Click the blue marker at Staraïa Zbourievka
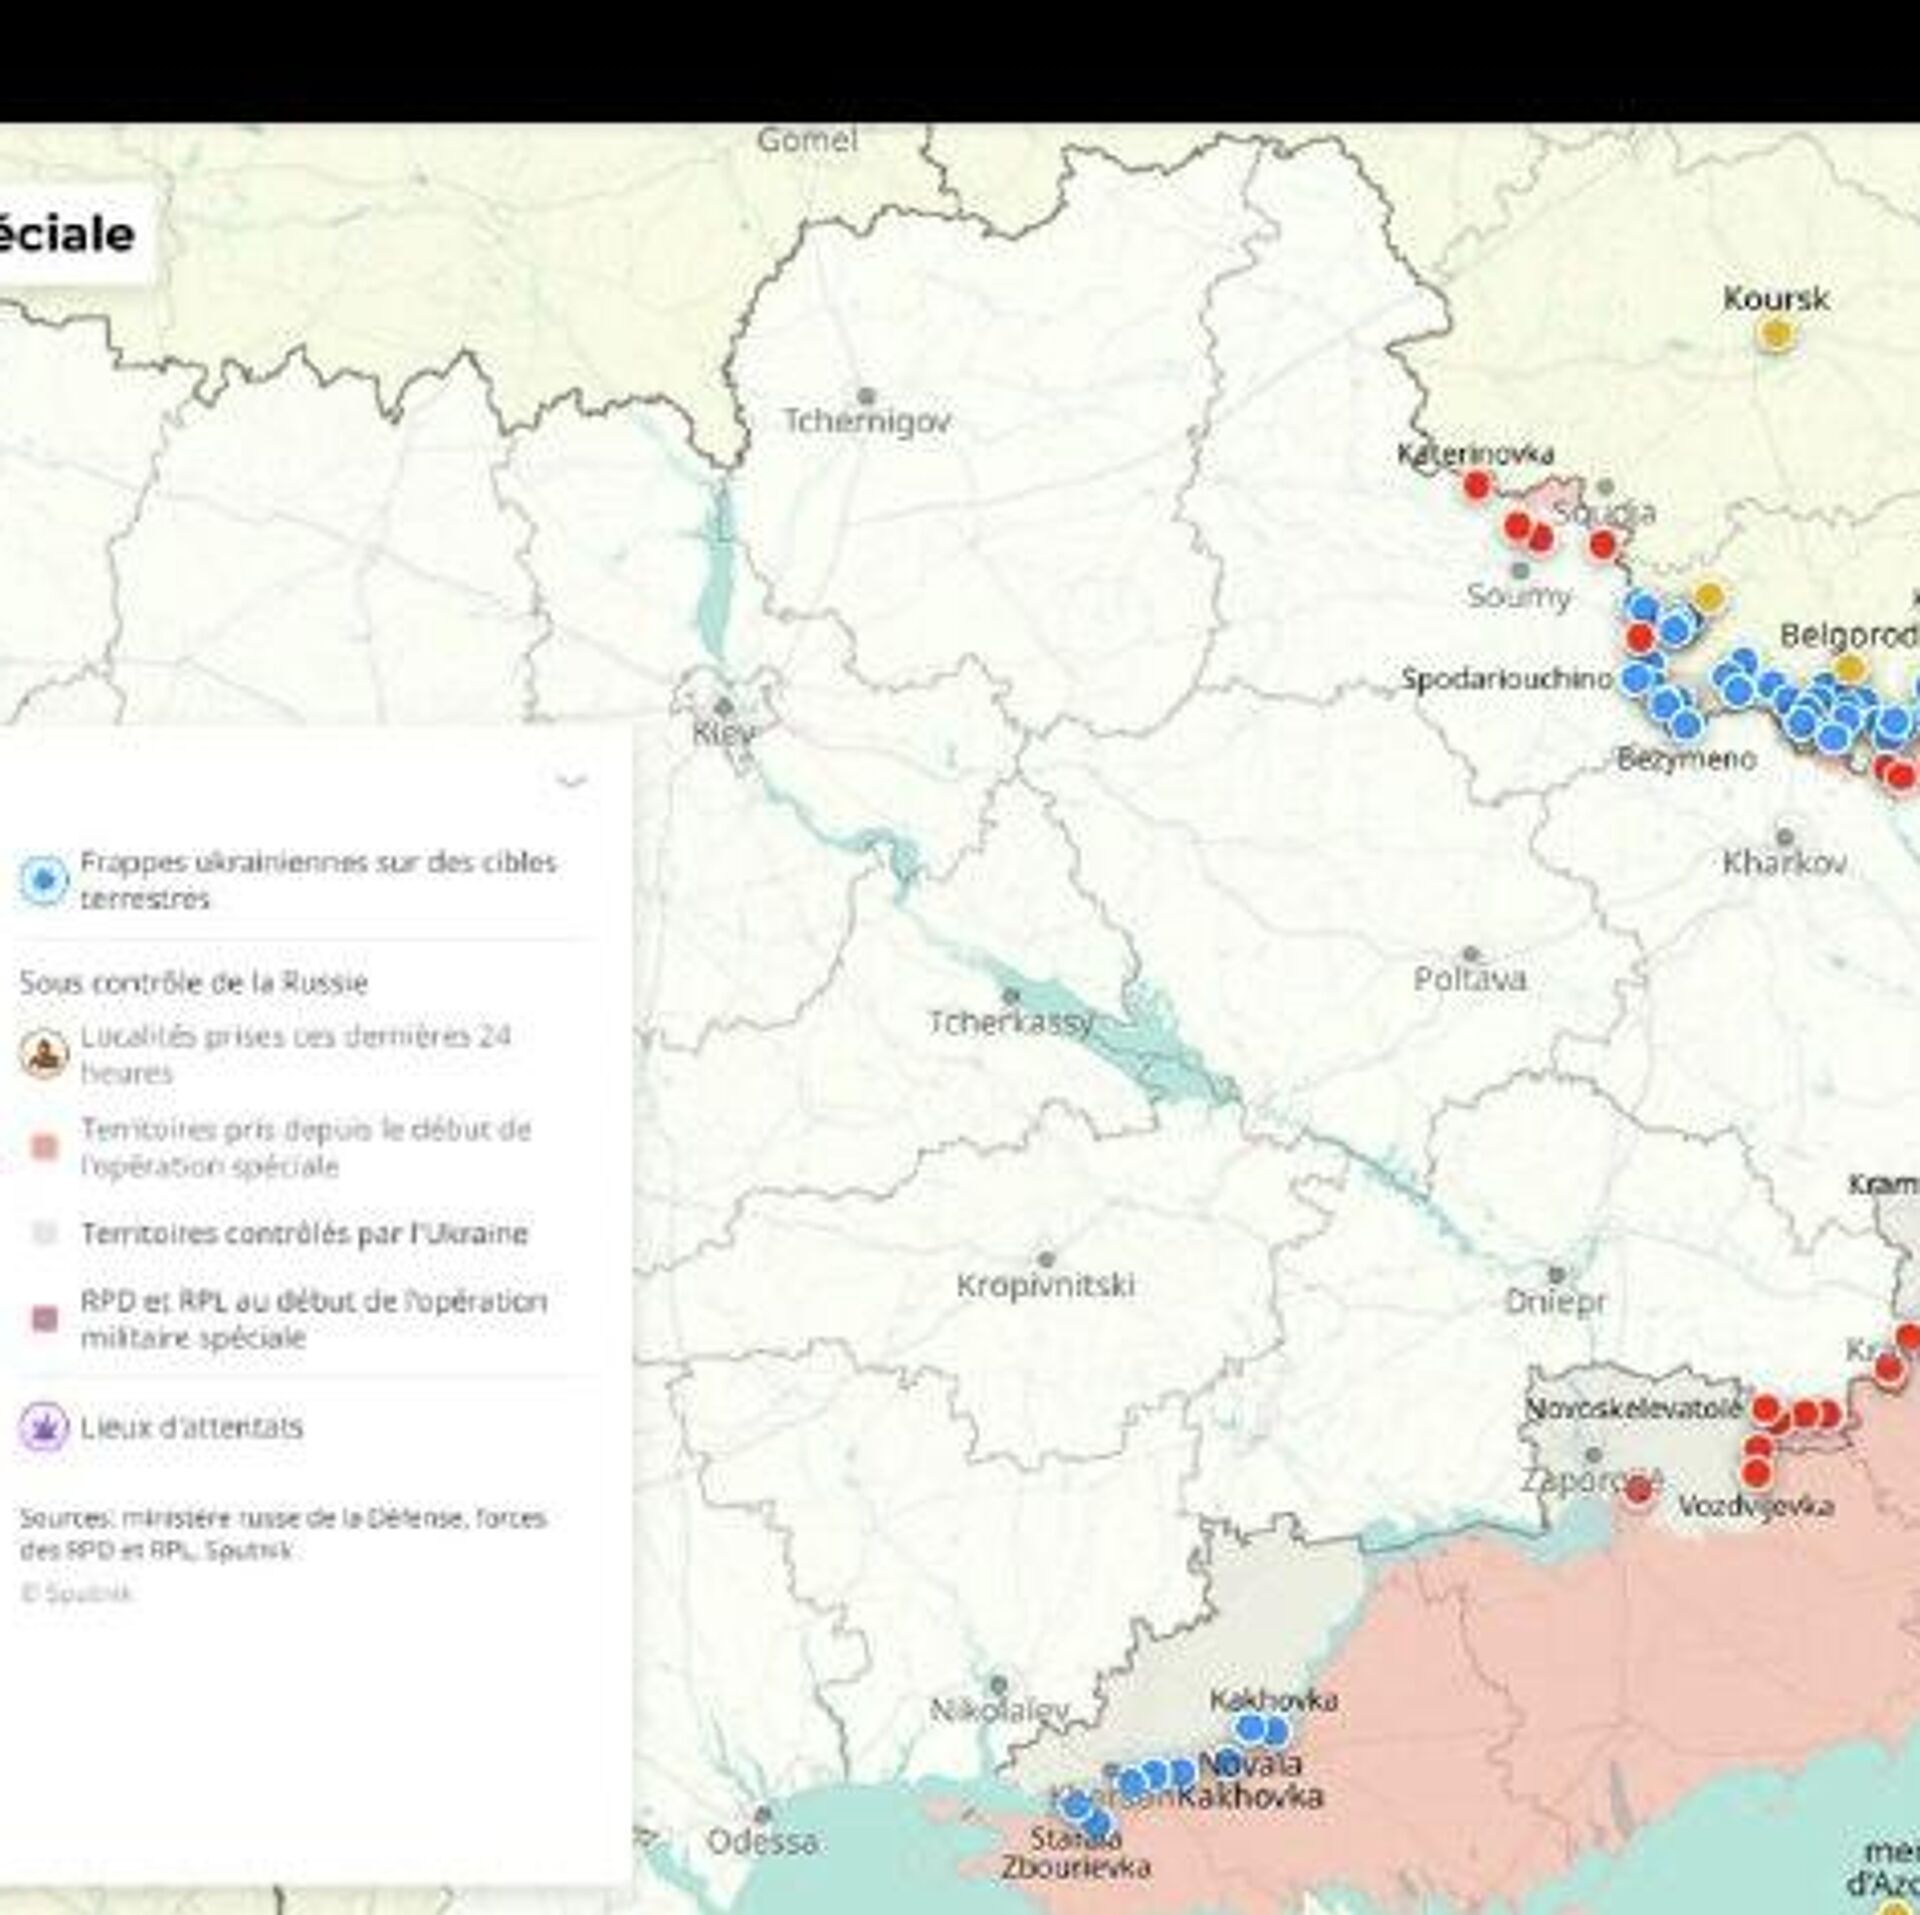The image size is (1920, 1915). pyautogui.click(x=1095, y=1823)
